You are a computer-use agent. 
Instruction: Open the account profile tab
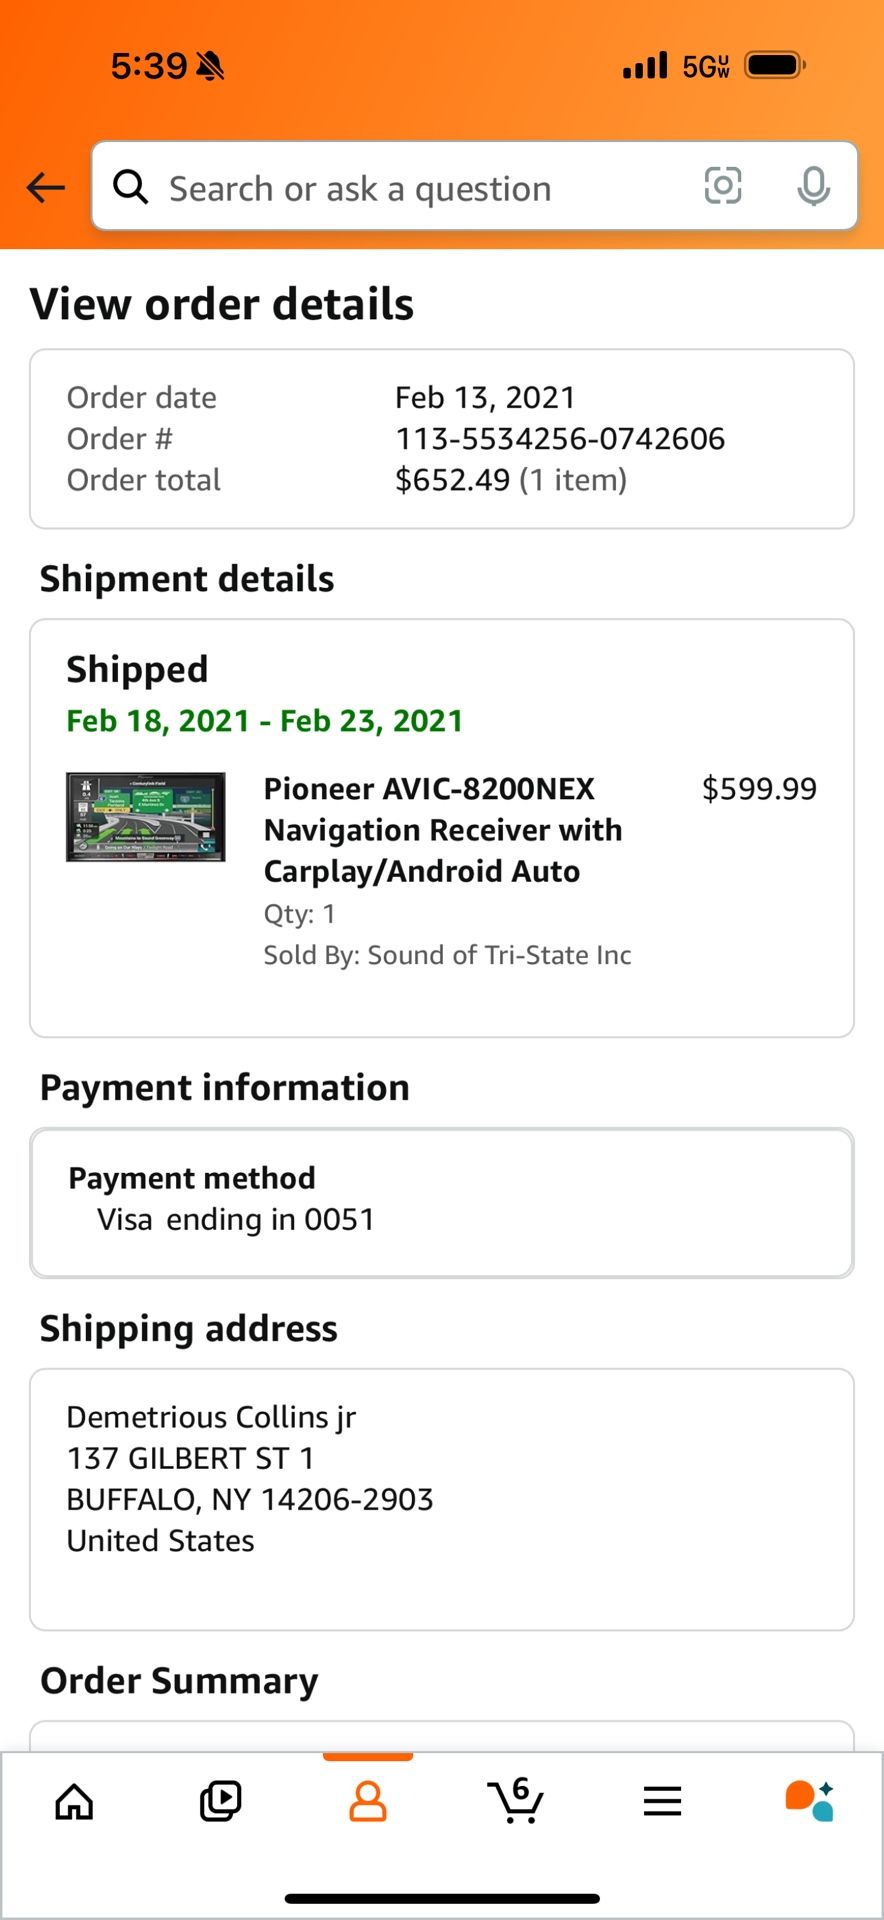coord(368,1801)
